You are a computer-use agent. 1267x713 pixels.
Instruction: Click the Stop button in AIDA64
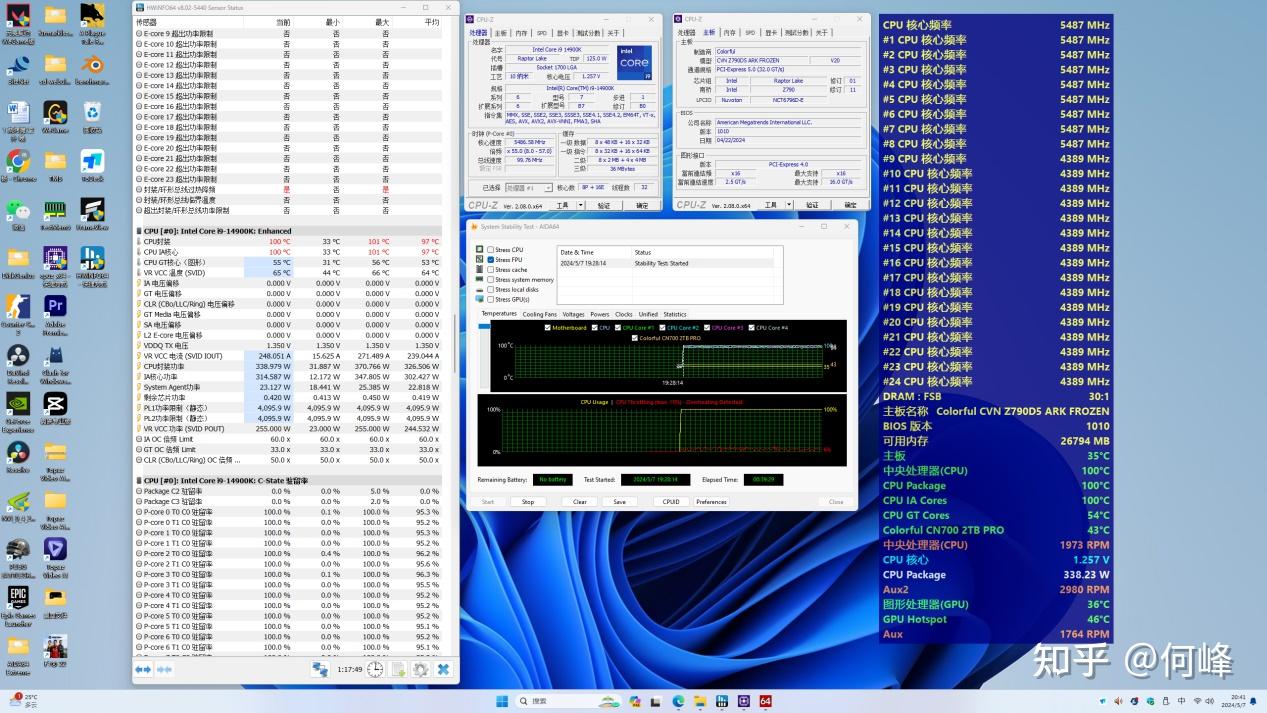tap(528, 502)
